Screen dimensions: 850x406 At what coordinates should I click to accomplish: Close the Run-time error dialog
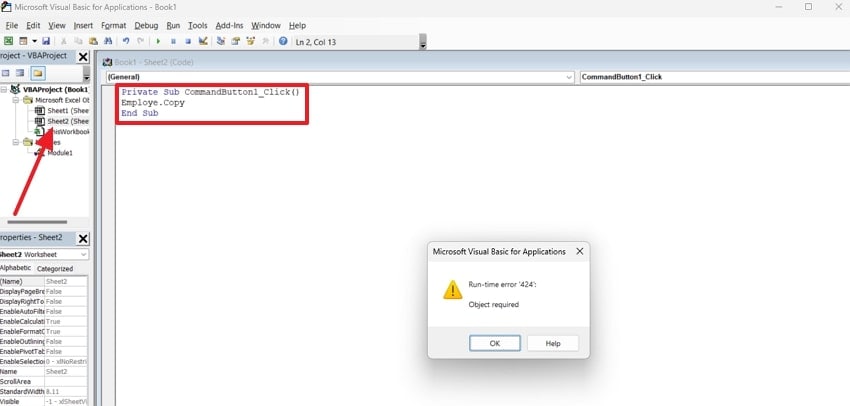pyautogui.click(x=579, y=252)
